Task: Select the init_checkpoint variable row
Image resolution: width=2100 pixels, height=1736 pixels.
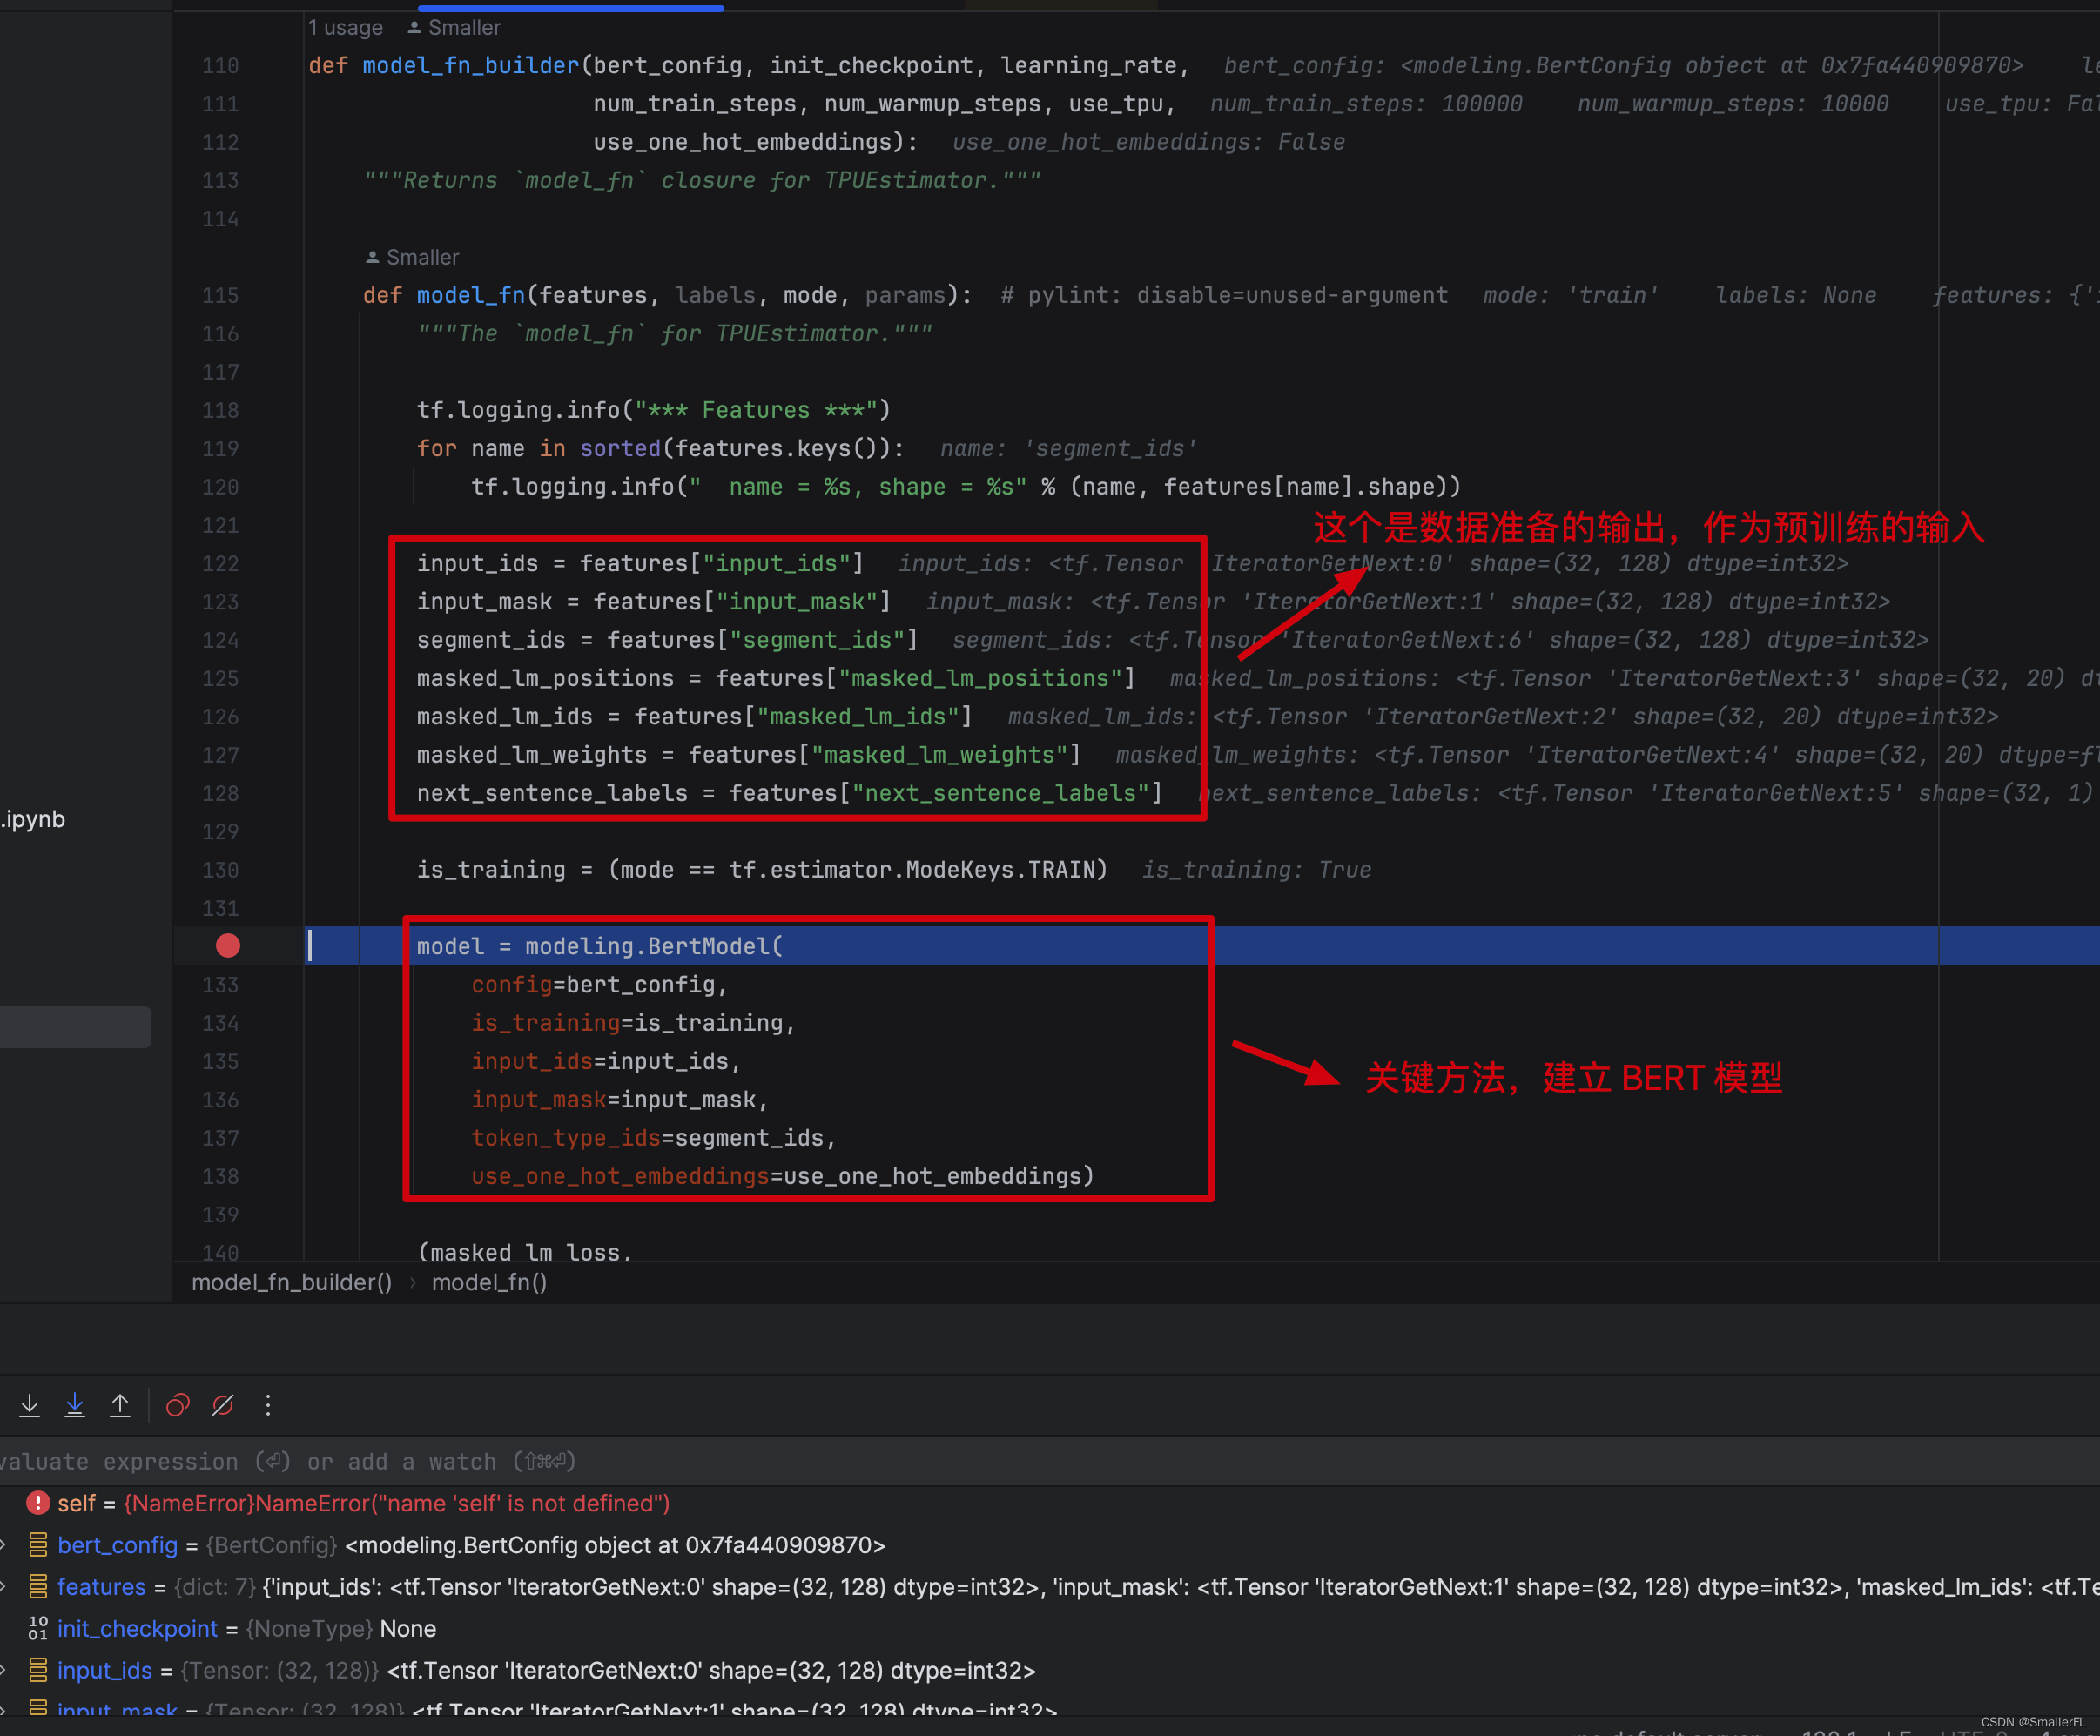Action: click(x=1050, y=1629)
